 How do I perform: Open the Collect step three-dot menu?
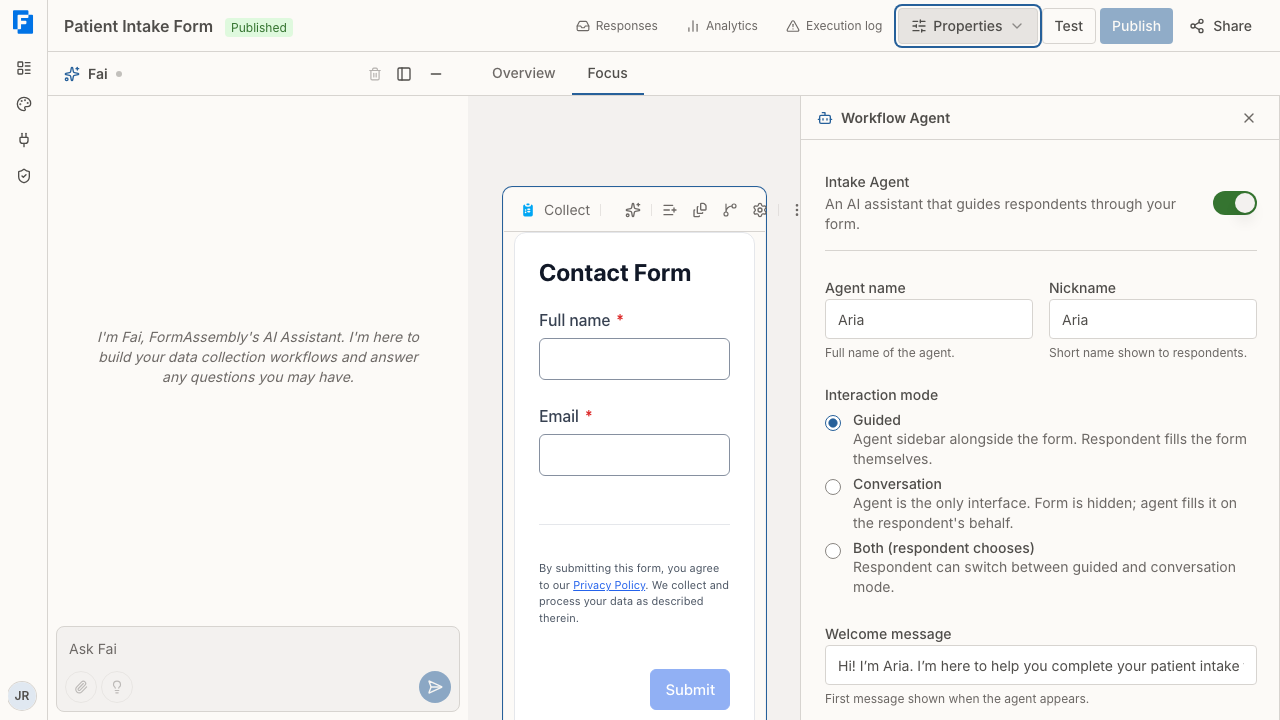797,210
